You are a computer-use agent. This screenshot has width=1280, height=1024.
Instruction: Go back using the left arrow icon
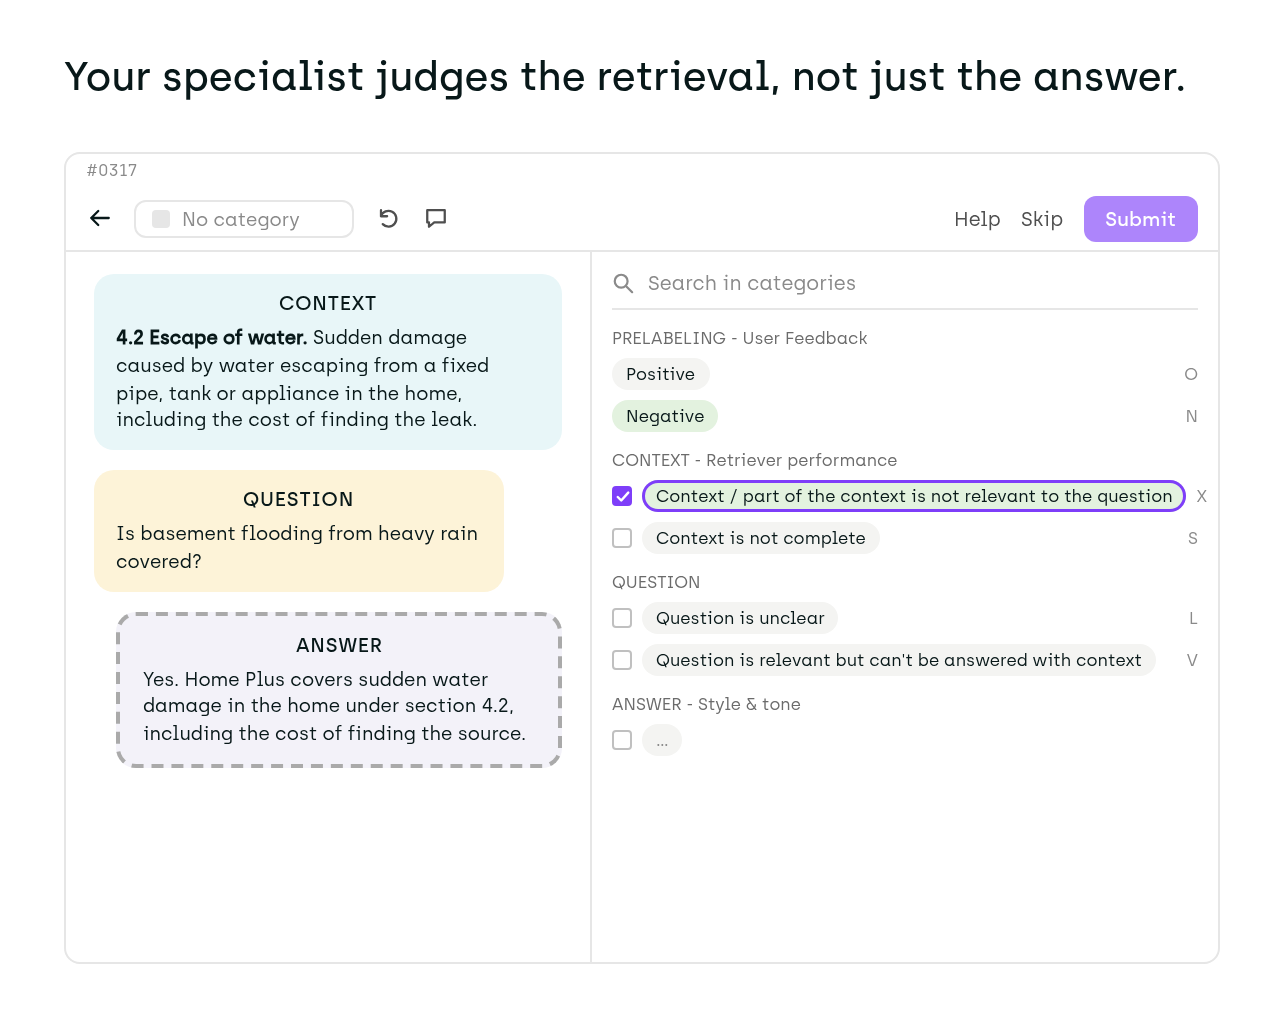tap(100, 218)
